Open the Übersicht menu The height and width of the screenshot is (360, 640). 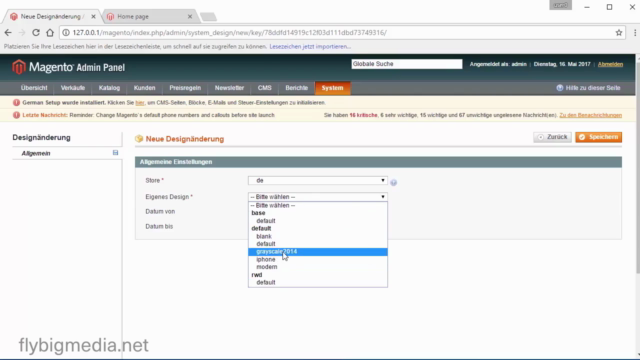point(34,88)
